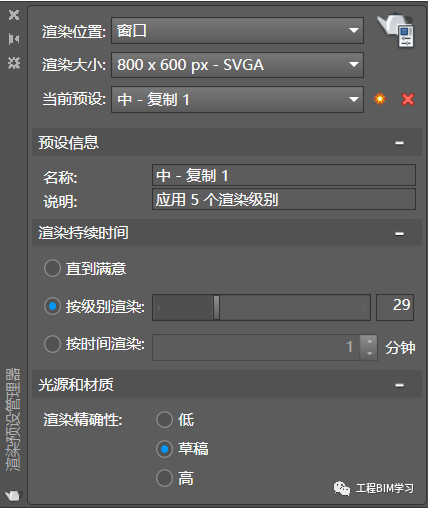428x508 pixels.
Task: Delete the current preset with the red X
Action: pos(408,99)
